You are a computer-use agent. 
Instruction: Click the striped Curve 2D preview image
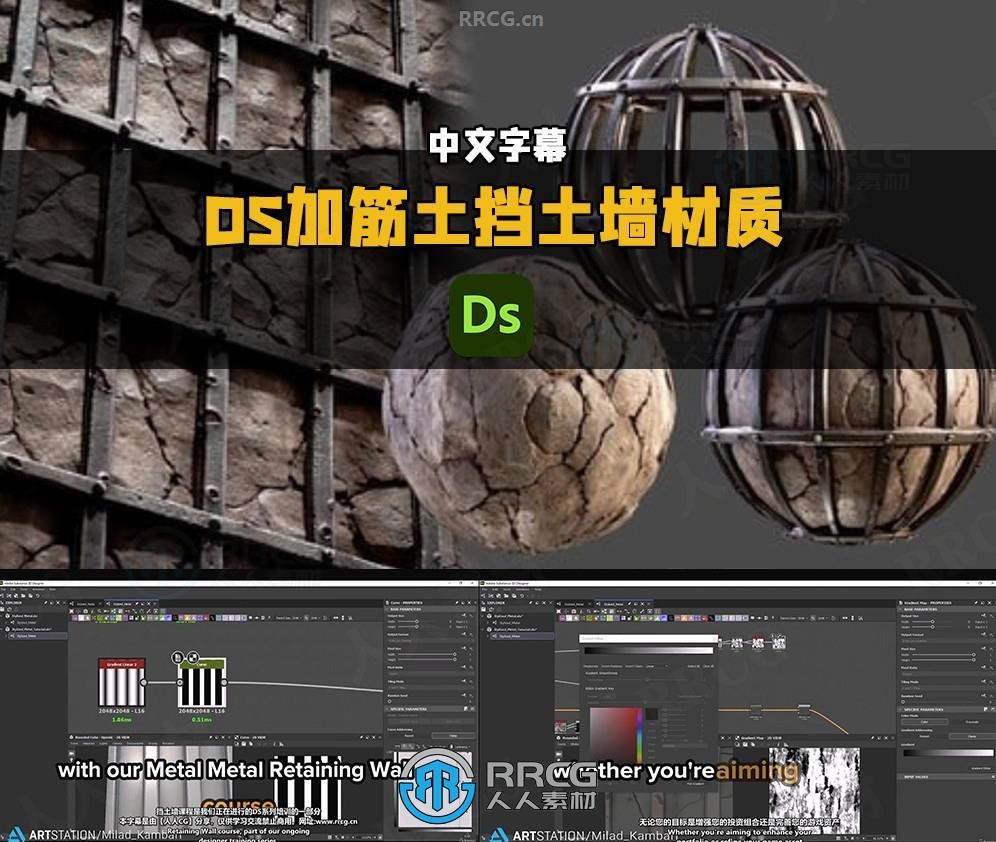pyautogui.click(x=306, y=787)
